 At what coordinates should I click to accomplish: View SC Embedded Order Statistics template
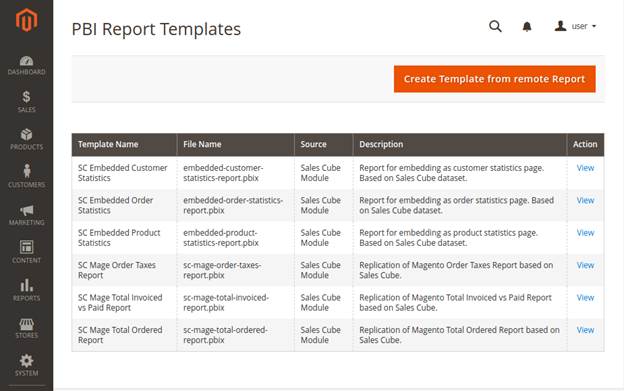[585, 200]
